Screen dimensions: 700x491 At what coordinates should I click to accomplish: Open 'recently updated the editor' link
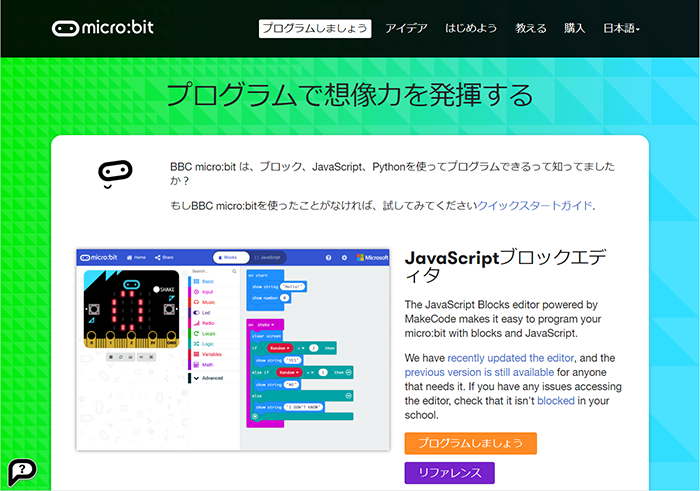point(510,358)
